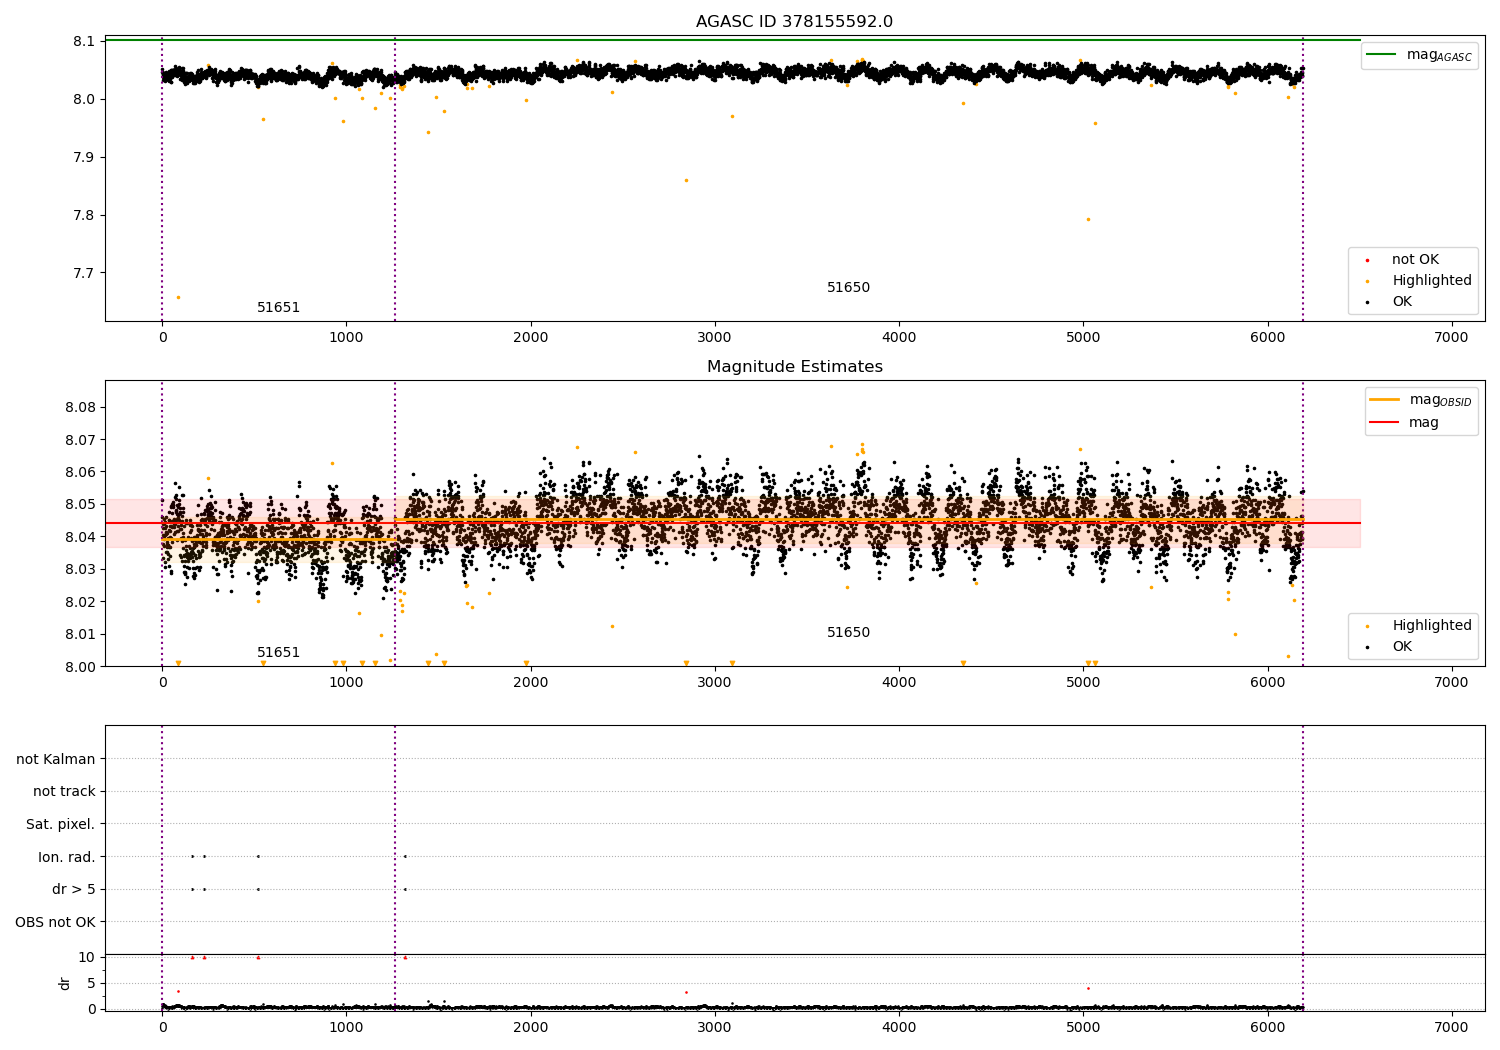This screenshot has height=1050, width=1500.
Task: Click the '51651' observation label in the top plot
Action: tap(278, 307)
